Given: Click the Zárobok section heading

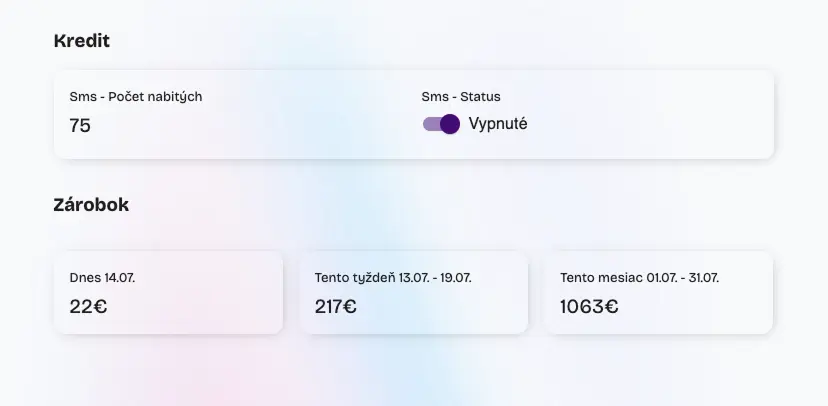Looking at the screenshot, I should coord(91,205).
